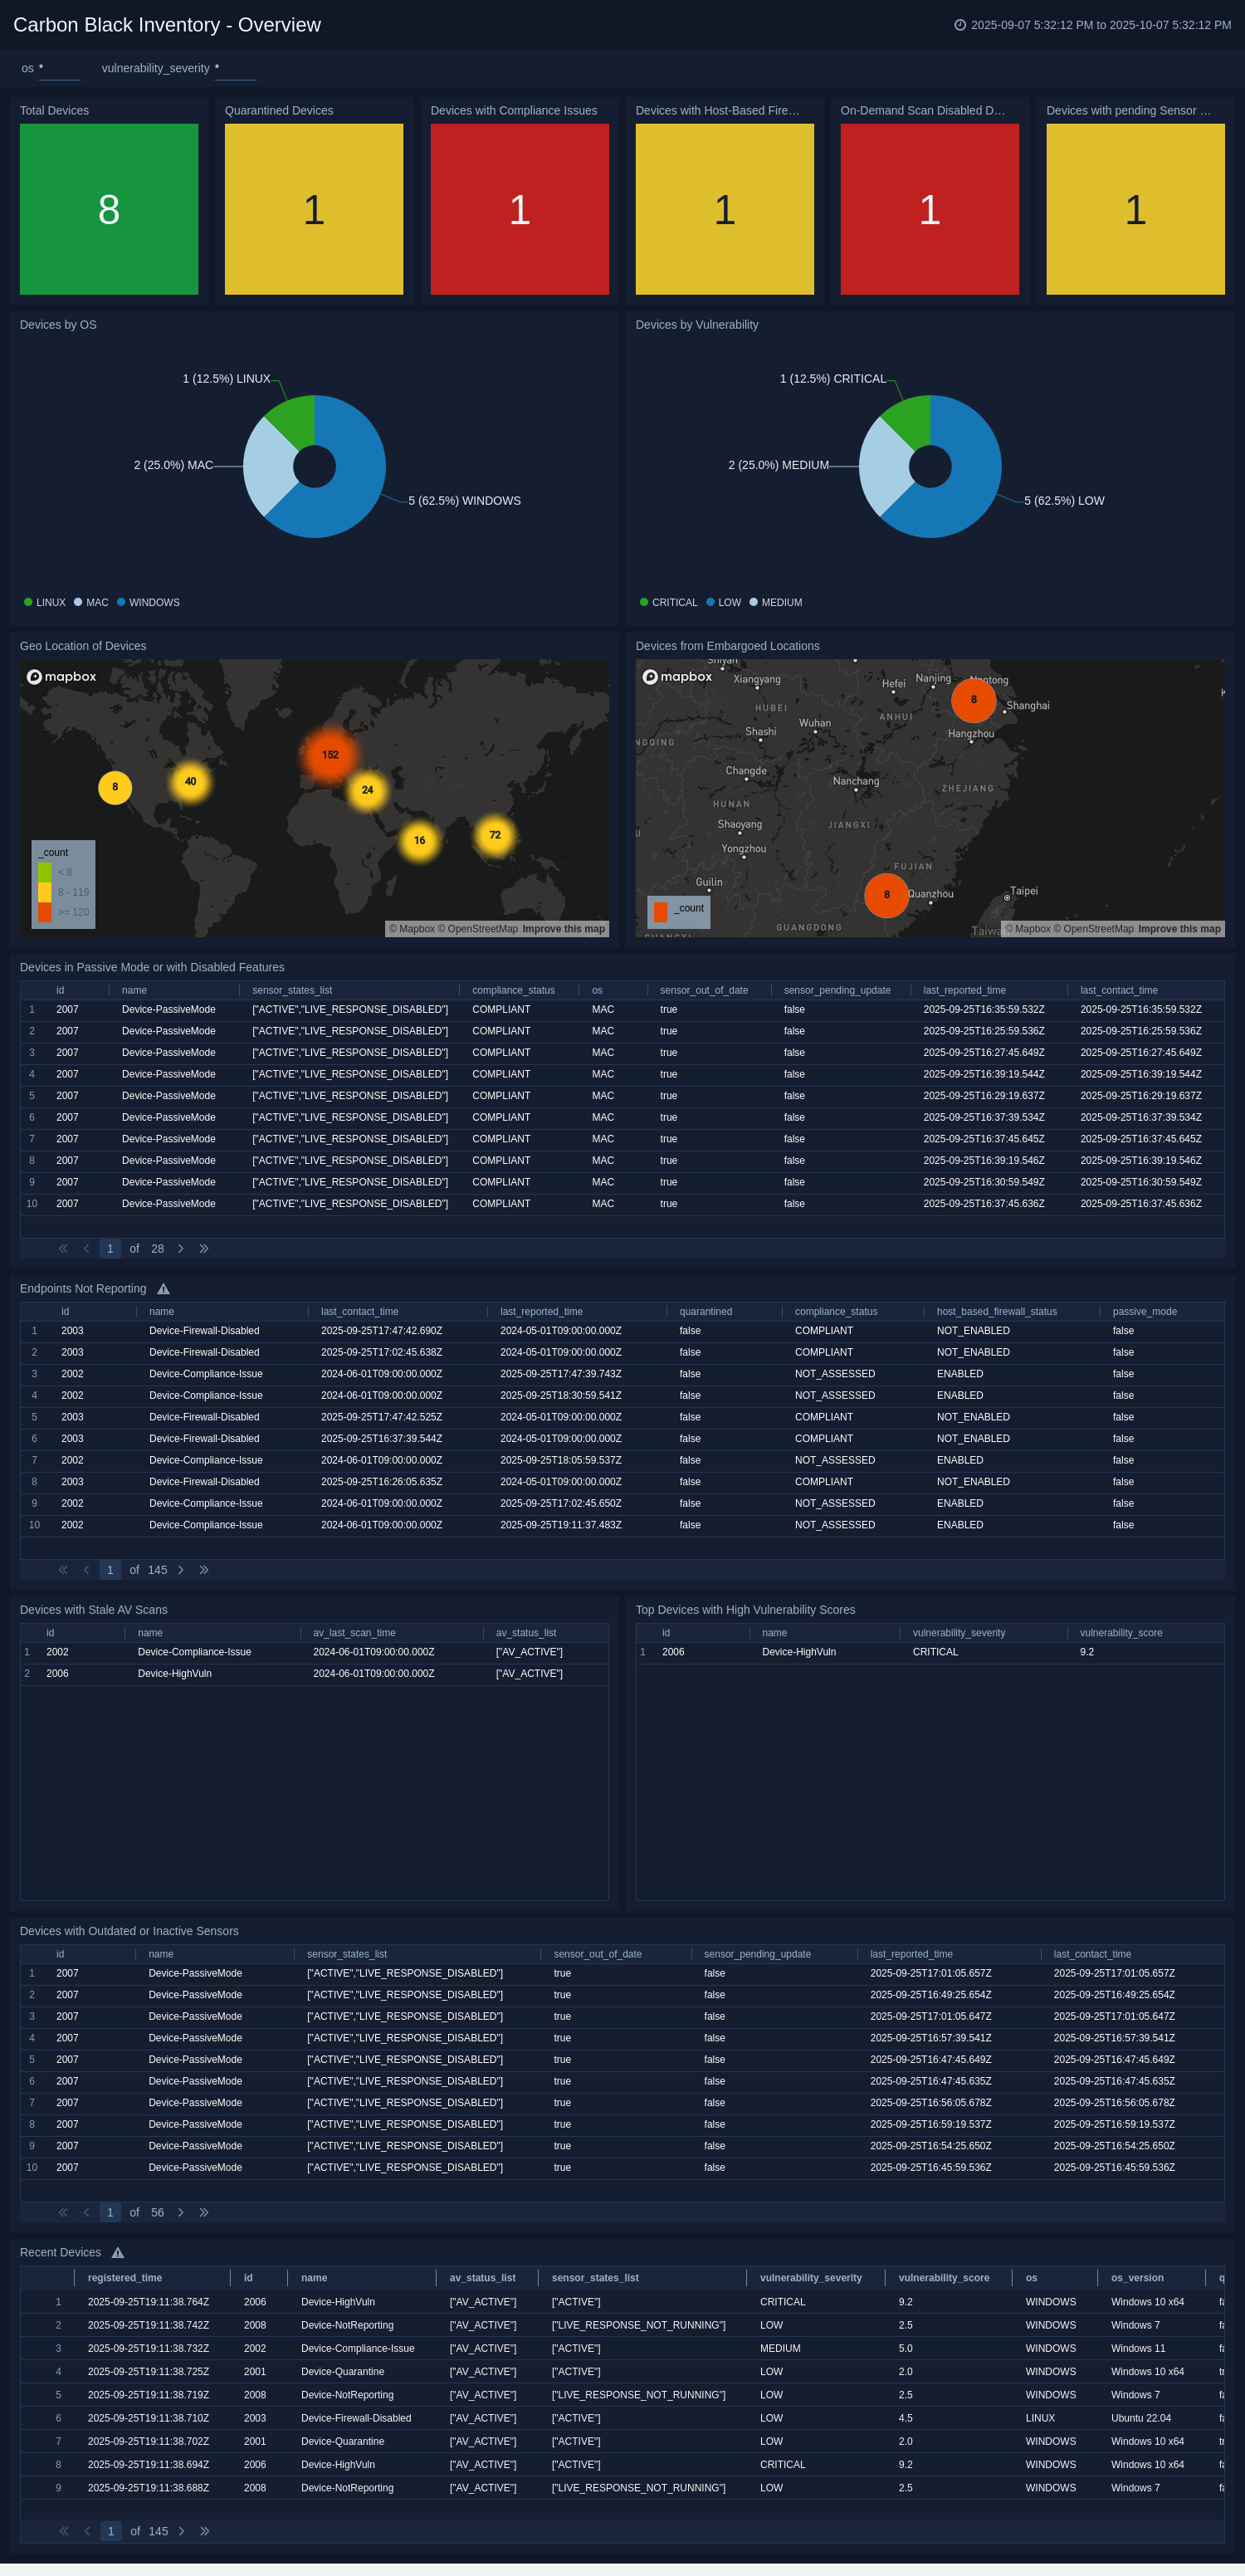Go to last page of Passive Mode table
Viewport: 1245px width, 2576px height.
[x=204, y=1249]
